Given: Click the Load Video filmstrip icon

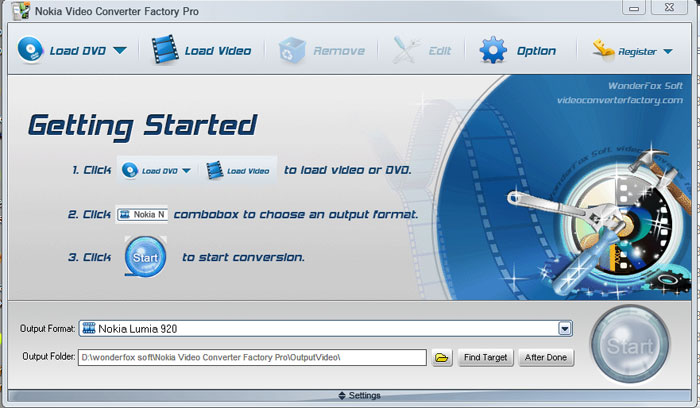Looking at the screenshot, I should click(166, 49).
